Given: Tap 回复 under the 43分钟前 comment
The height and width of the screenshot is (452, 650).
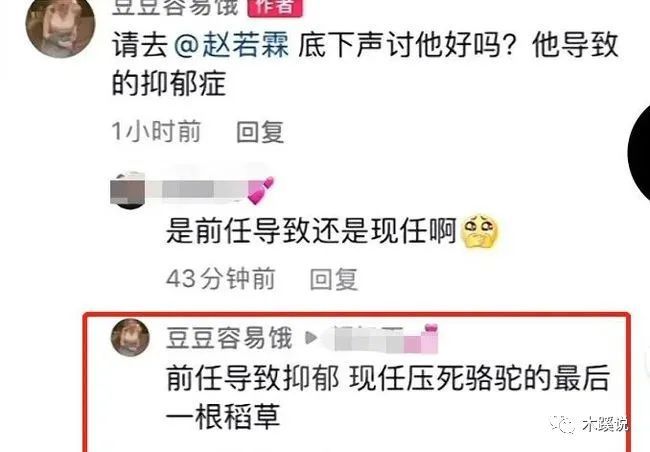Looking at the screenshot, I should pyautogui.click(x=334, y=279).
